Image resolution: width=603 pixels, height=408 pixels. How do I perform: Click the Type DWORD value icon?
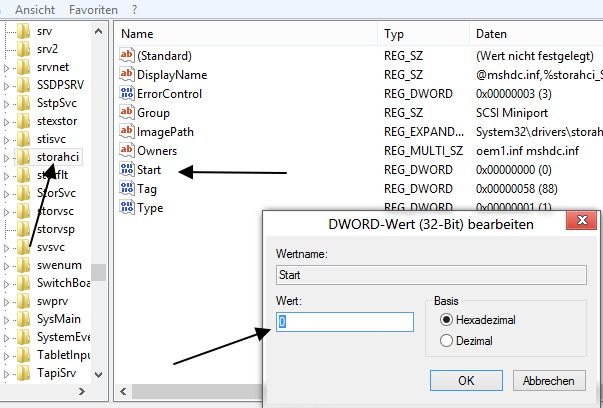click(x=127, y=208)
